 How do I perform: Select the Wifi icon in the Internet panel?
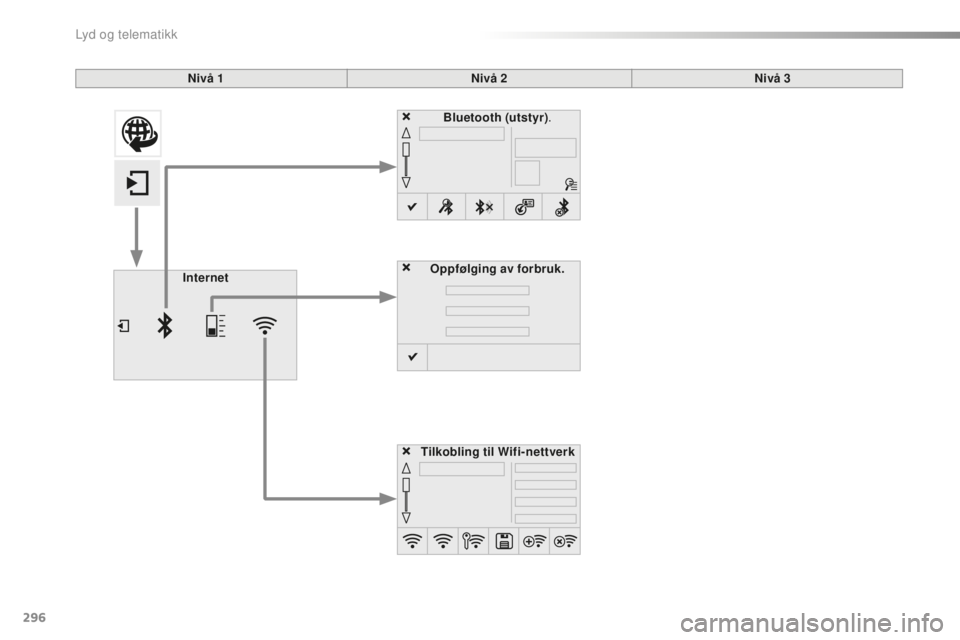[265, 326]
